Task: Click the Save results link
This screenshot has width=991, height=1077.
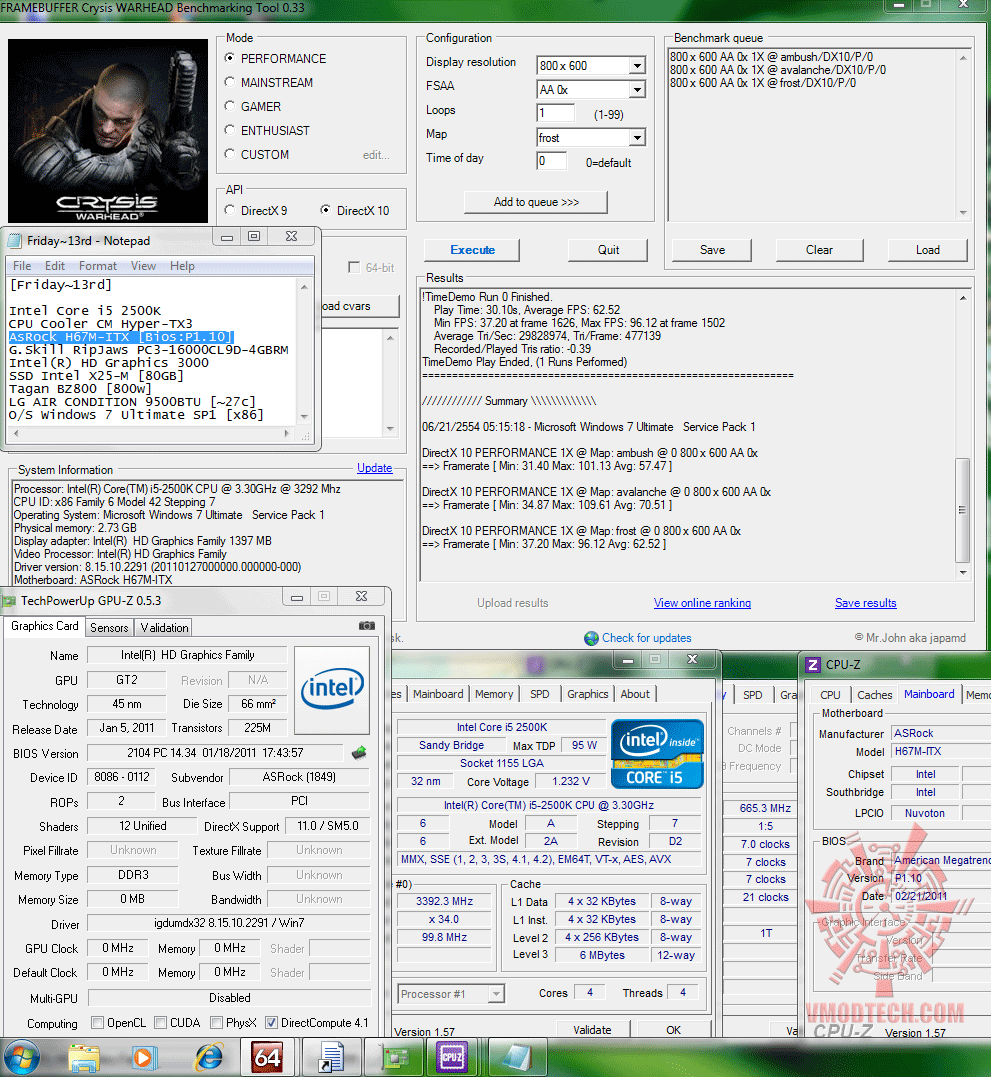Action: (x=865, y=603)
